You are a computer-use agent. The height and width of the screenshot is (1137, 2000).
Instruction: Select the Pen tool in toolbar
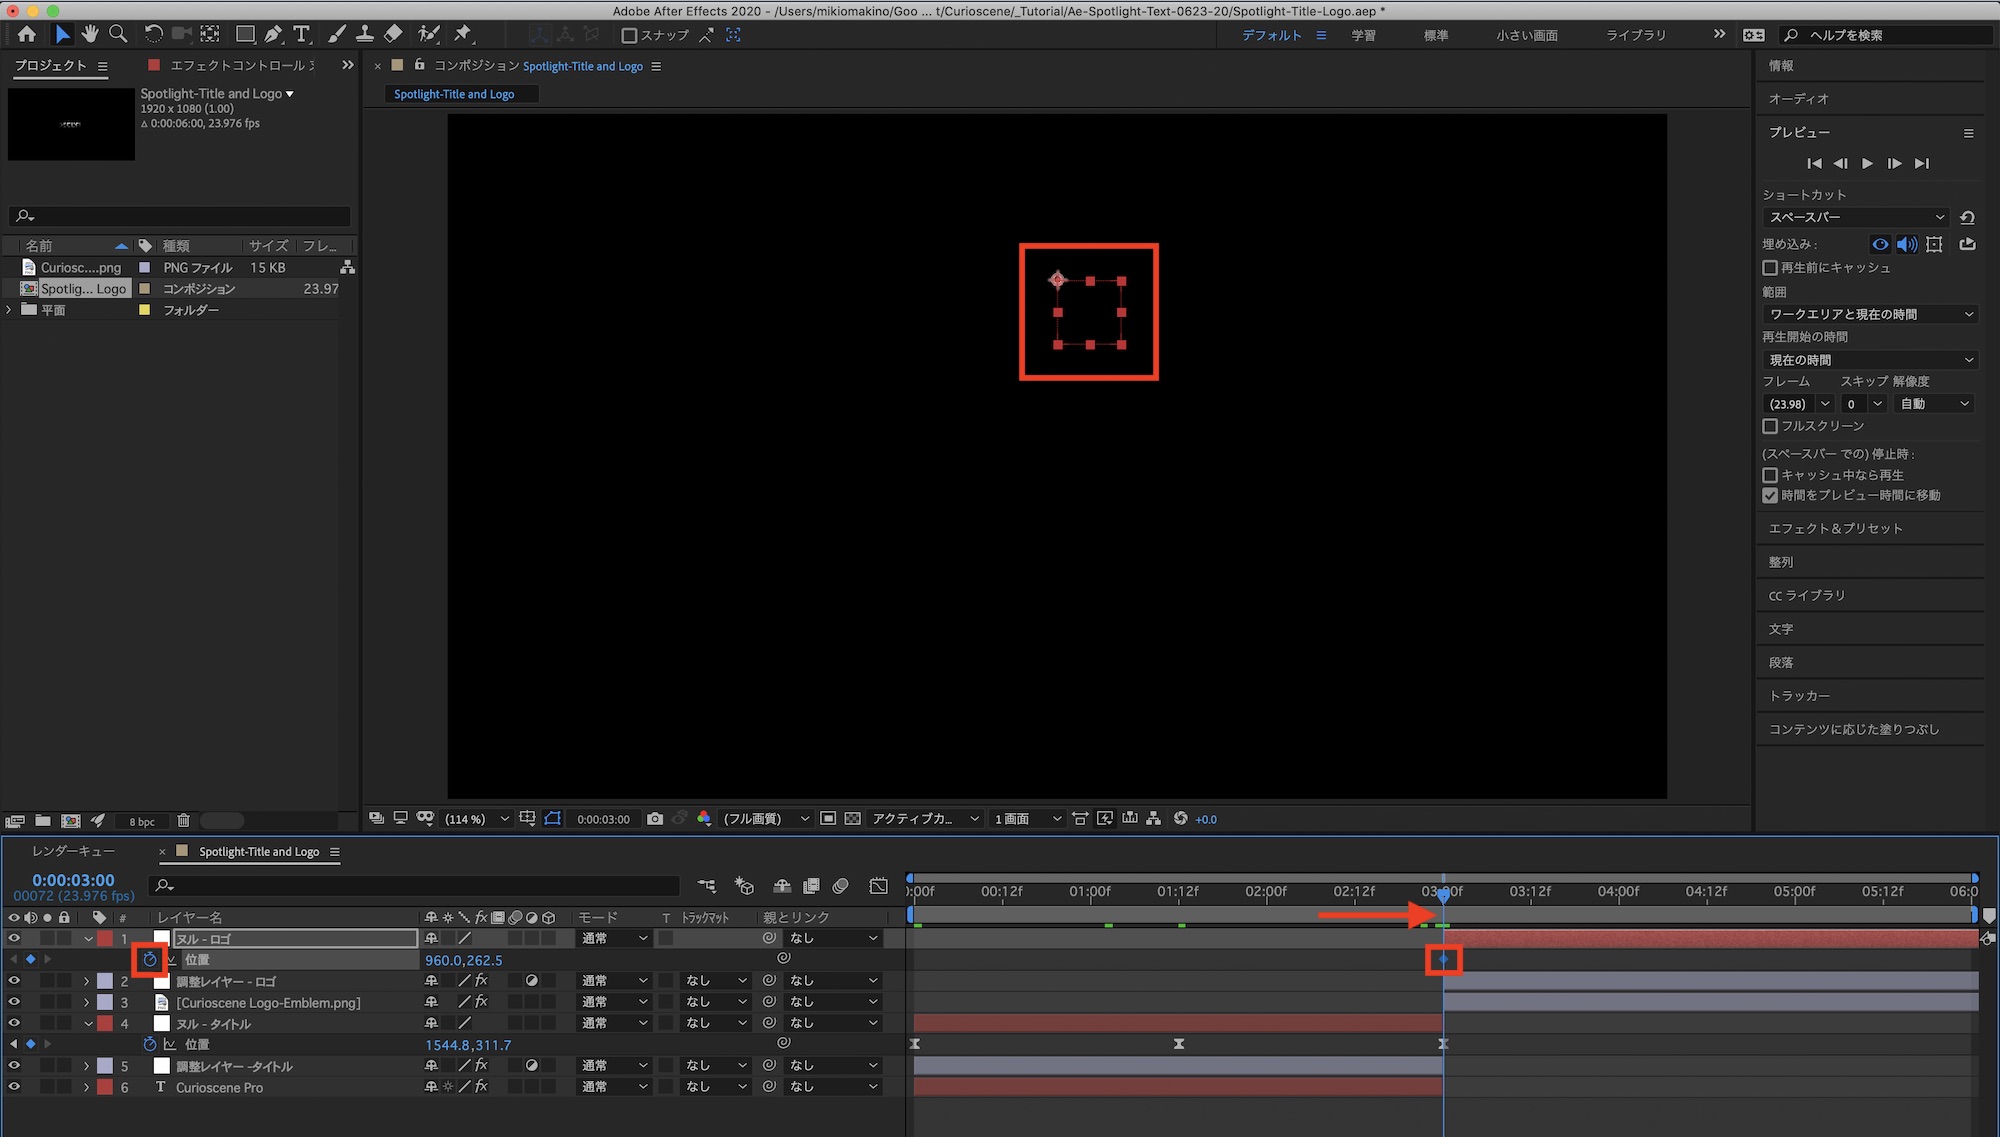point(273,34)
